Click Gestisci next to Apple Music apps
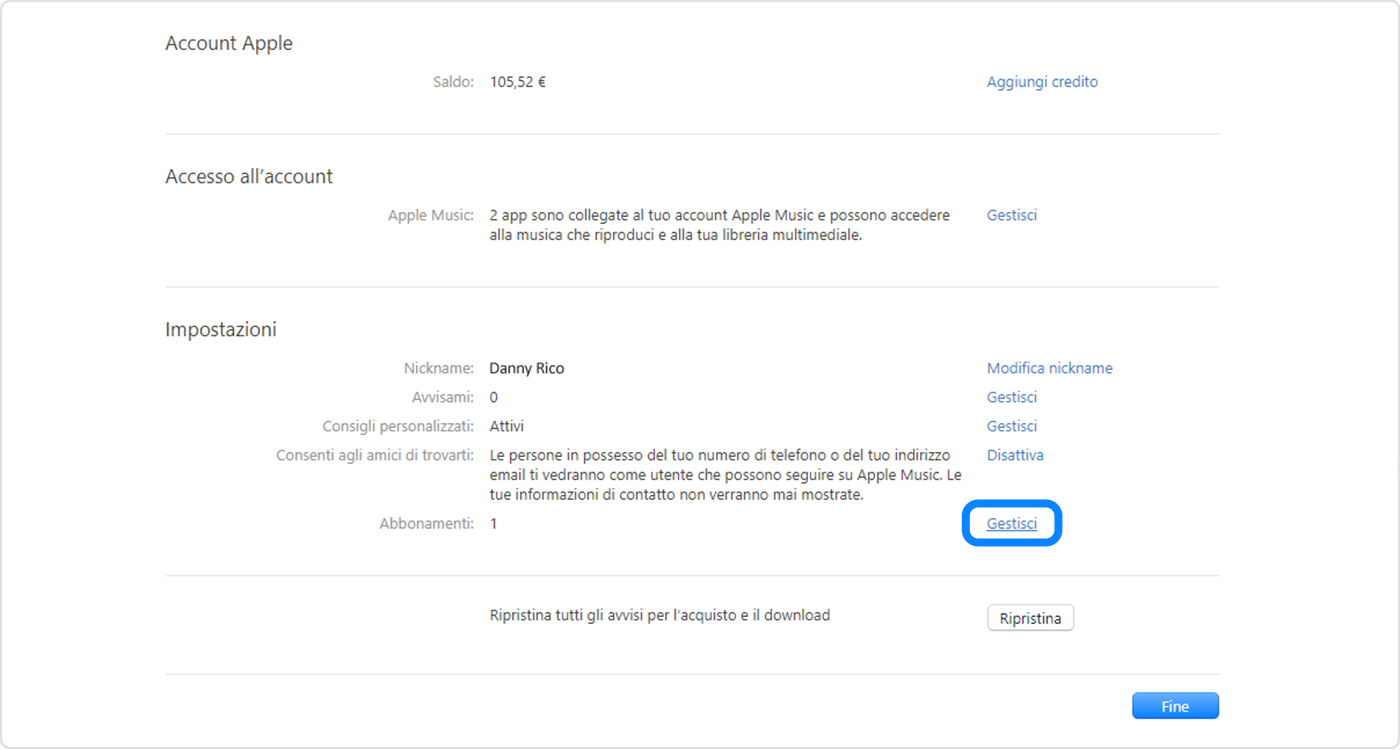Image resolution: width=1400 pixels, height=750 pixels. click(x=1011, y=214)
